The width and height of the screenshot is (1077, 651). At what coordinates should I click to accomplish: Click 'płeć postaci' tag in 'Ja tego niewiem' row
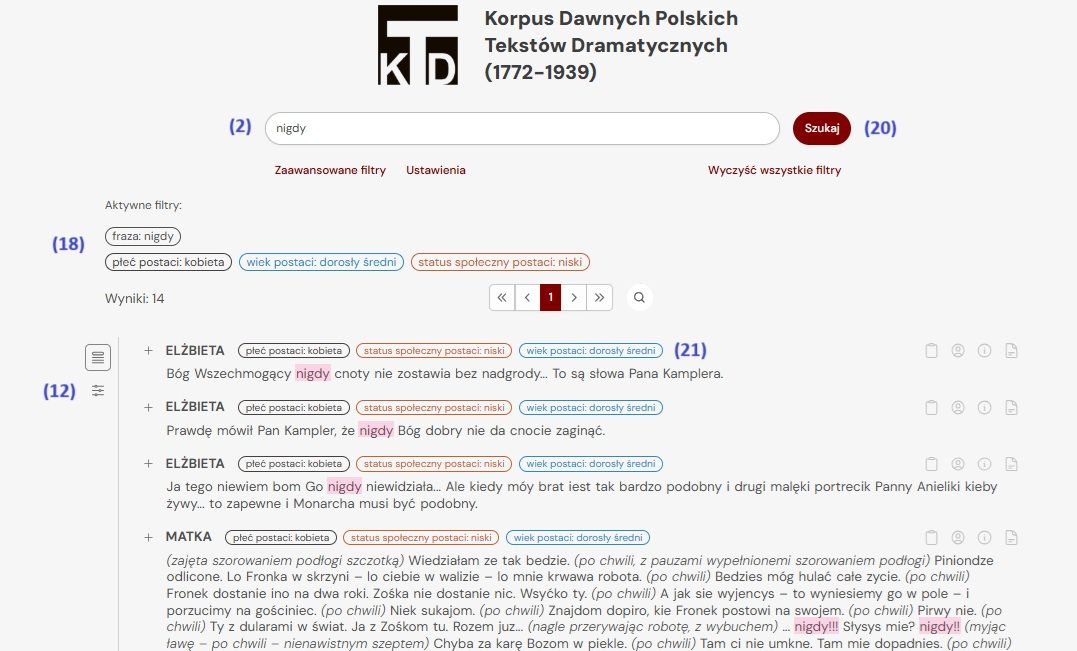[293, 464]
